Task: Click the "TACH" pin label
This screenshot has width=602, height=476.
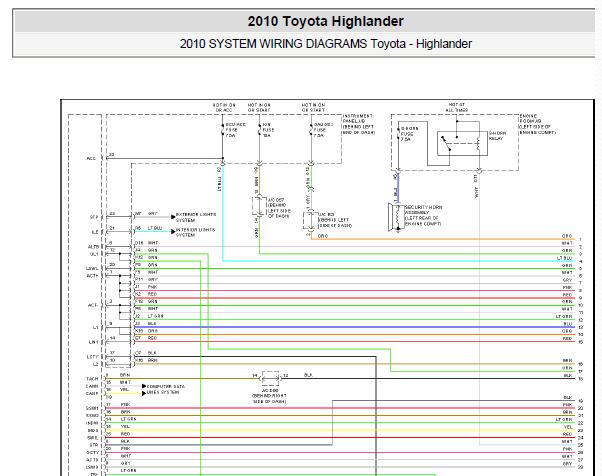Action: tap(92, 379)
